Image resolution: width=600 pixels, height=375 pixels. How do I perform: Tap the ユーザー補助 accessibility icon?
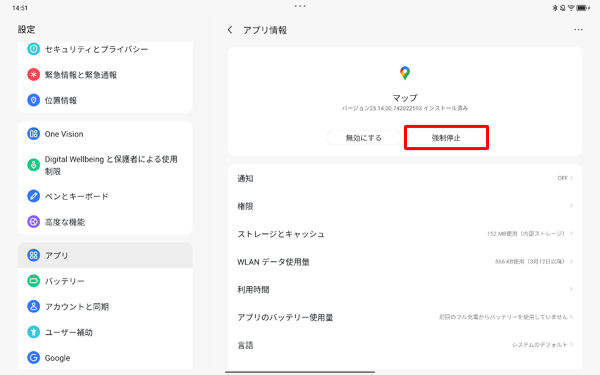[x=34, y=332]
